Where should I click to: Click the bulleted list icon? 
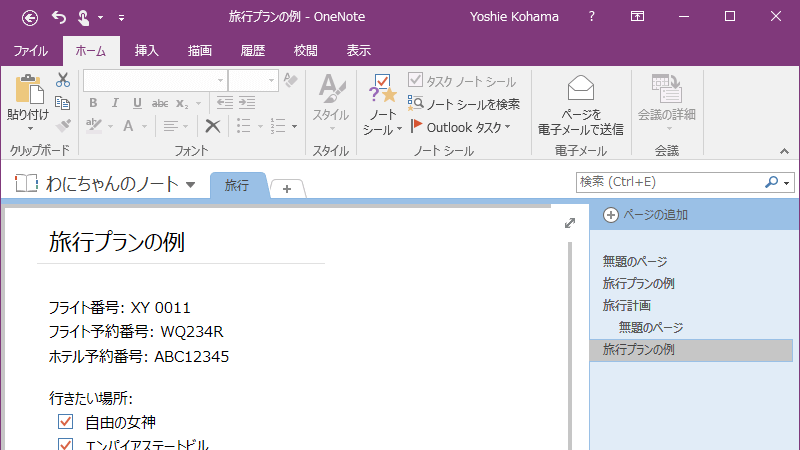tap(244, 126)
